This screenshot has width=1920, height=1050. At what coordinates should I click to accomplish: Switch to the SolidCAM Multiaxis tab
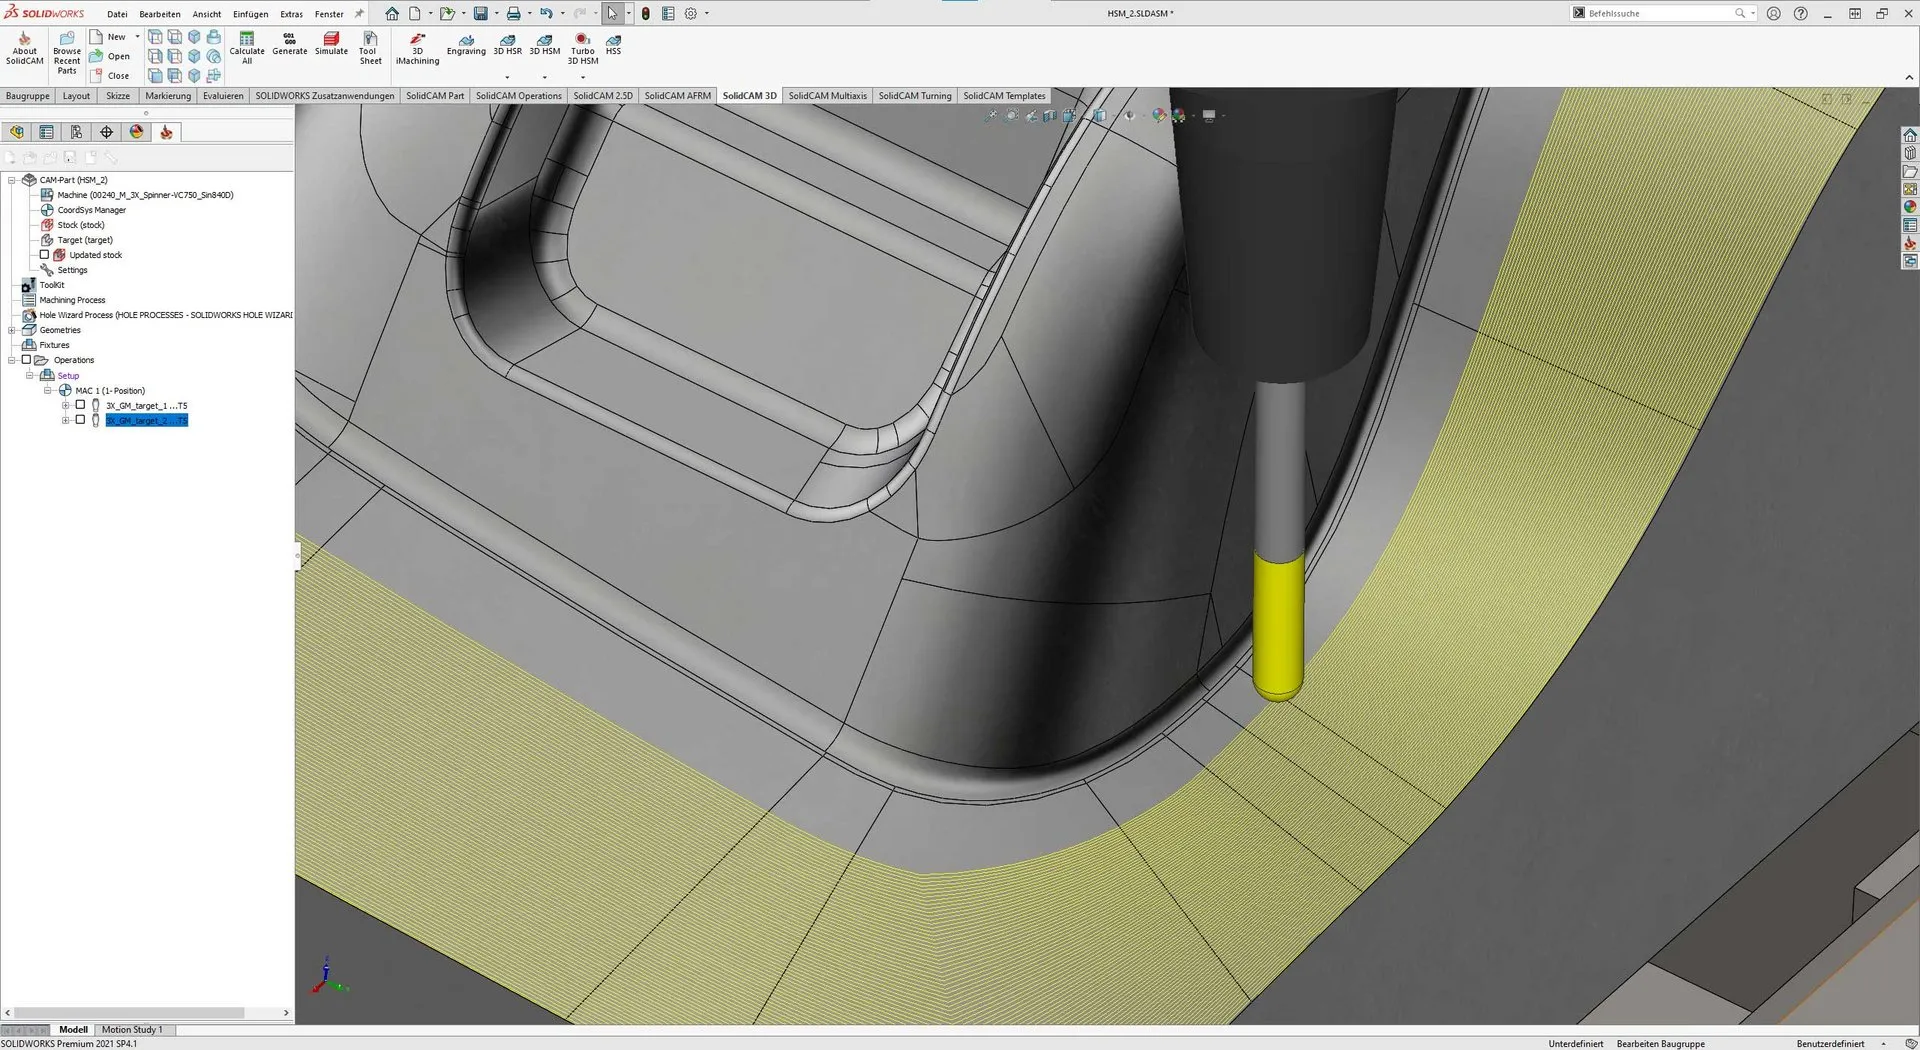pos(827,96)
